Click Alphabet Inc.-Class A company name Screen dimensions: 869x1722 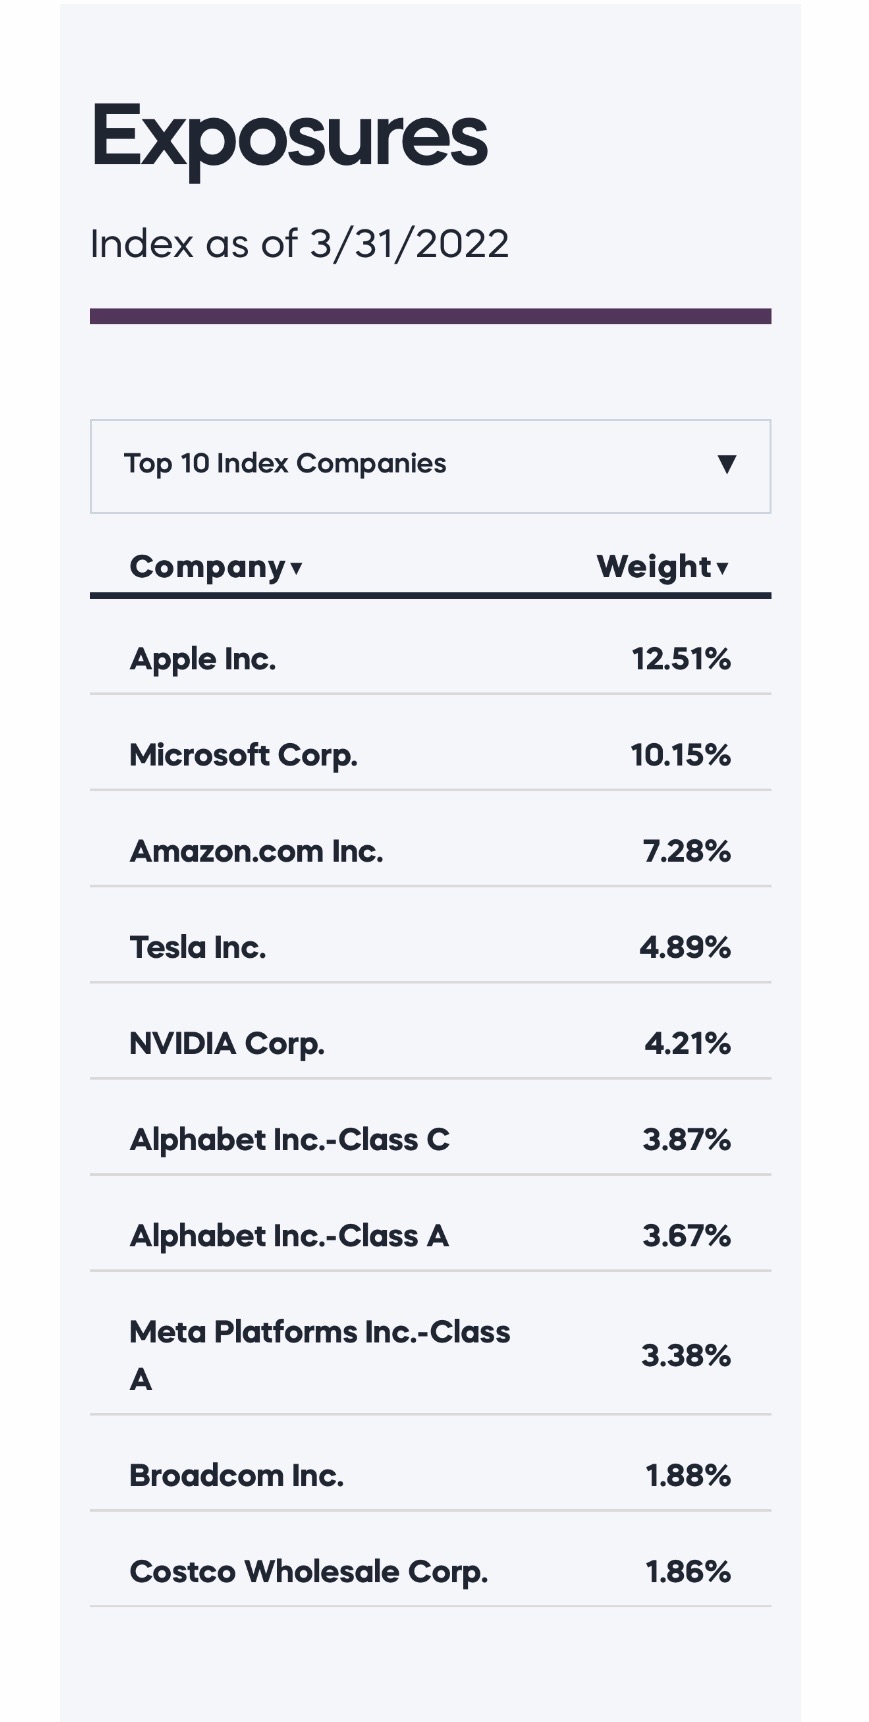pyautogui.click(x=289, y=1236)
